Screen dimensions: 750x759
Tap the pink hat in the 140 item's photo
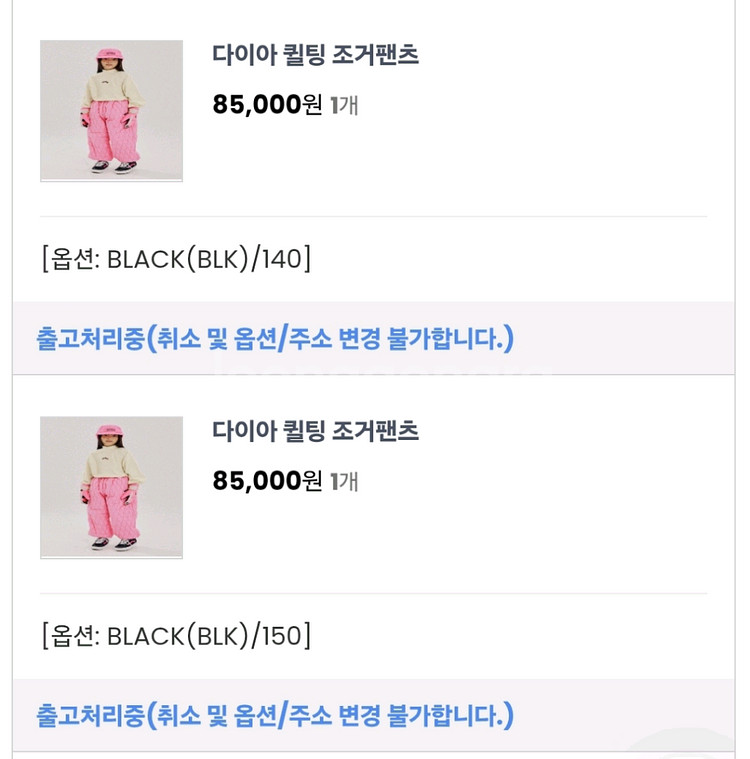pos(106,54)
